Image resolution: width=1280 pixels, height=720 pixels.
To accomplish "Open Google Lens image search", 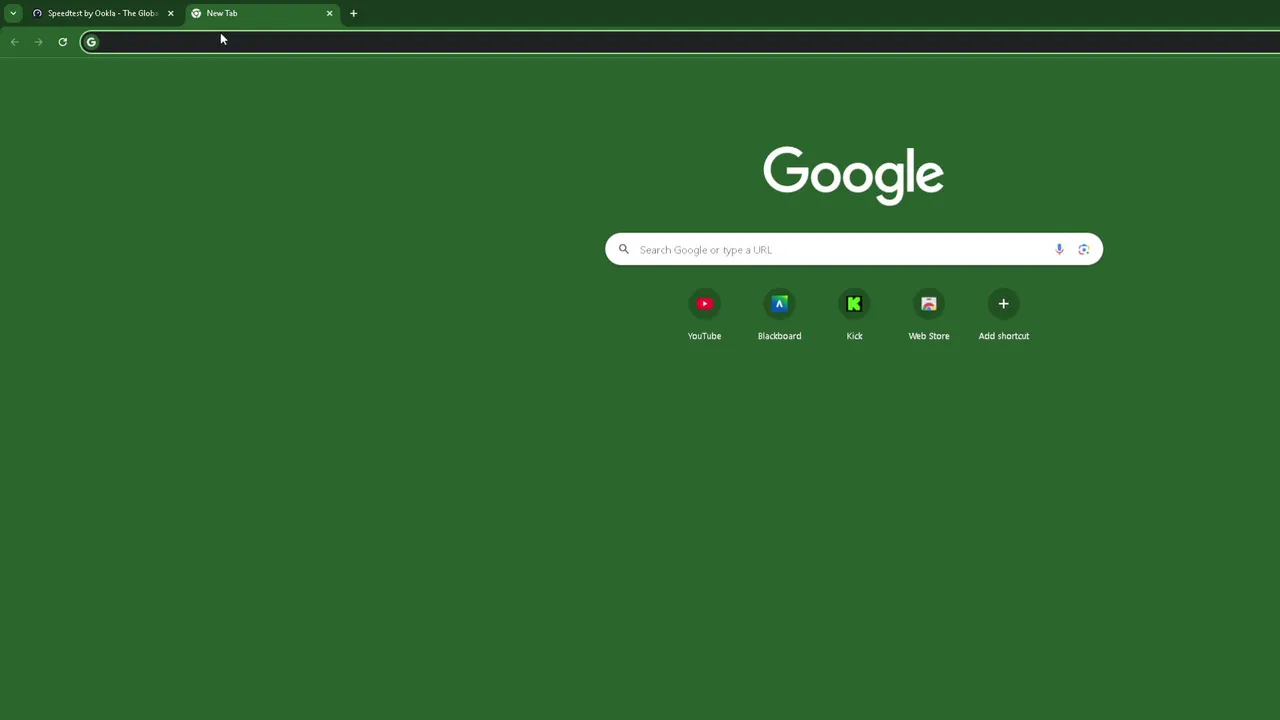I will [1083, 249].
